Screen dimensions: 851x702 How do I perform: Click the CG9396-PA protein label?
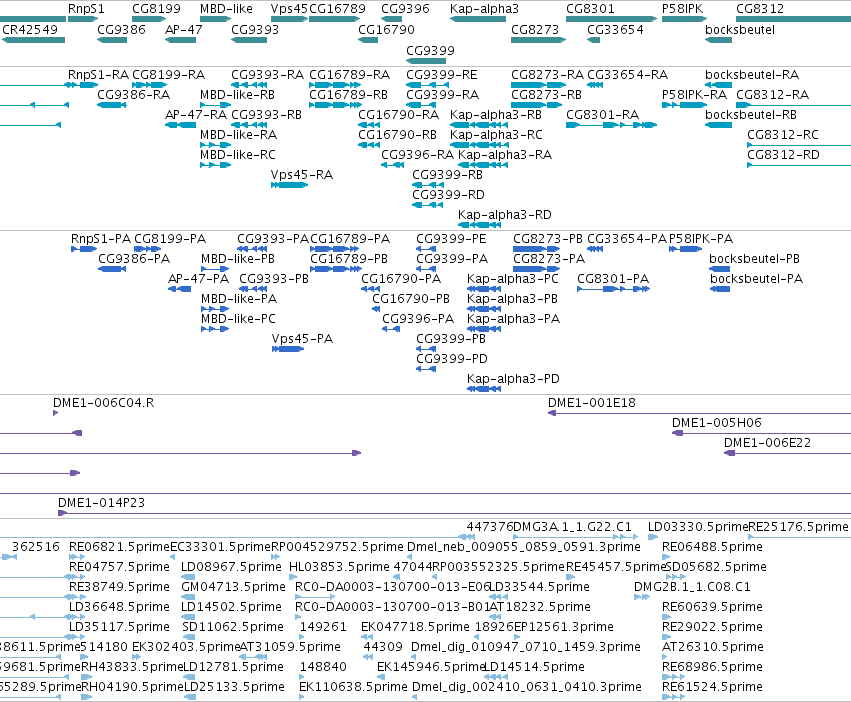pos(418,318)
